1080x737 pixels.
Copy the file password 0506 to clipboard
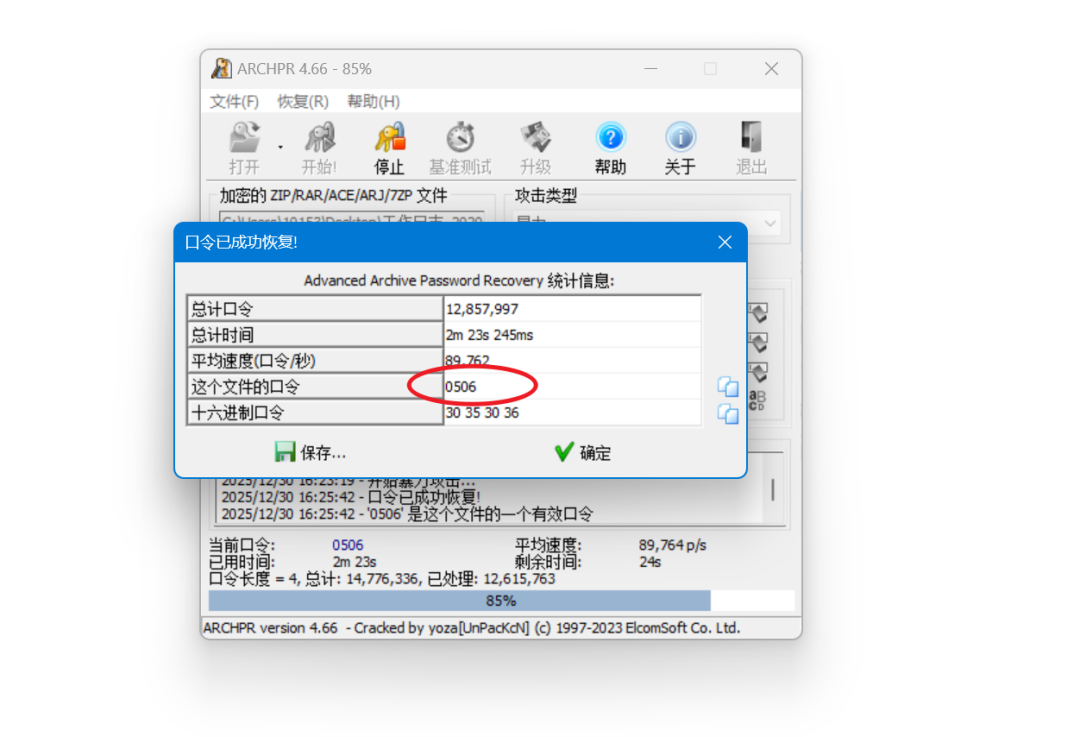click(x=728, y=387)
